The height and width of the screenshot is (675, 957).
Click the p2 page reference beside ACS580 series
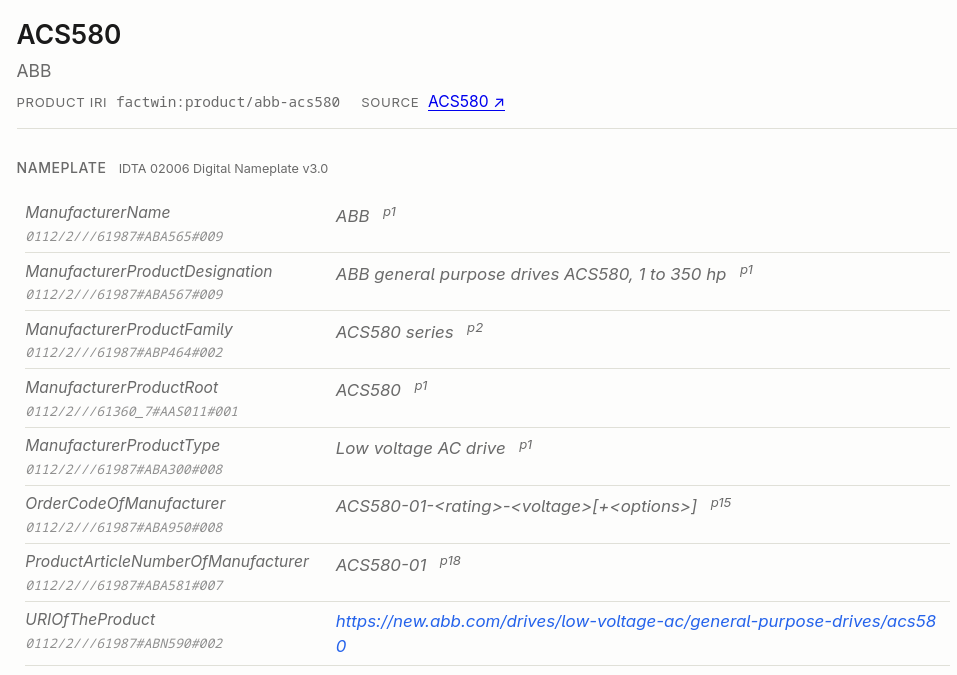click(x=475, y=328)
